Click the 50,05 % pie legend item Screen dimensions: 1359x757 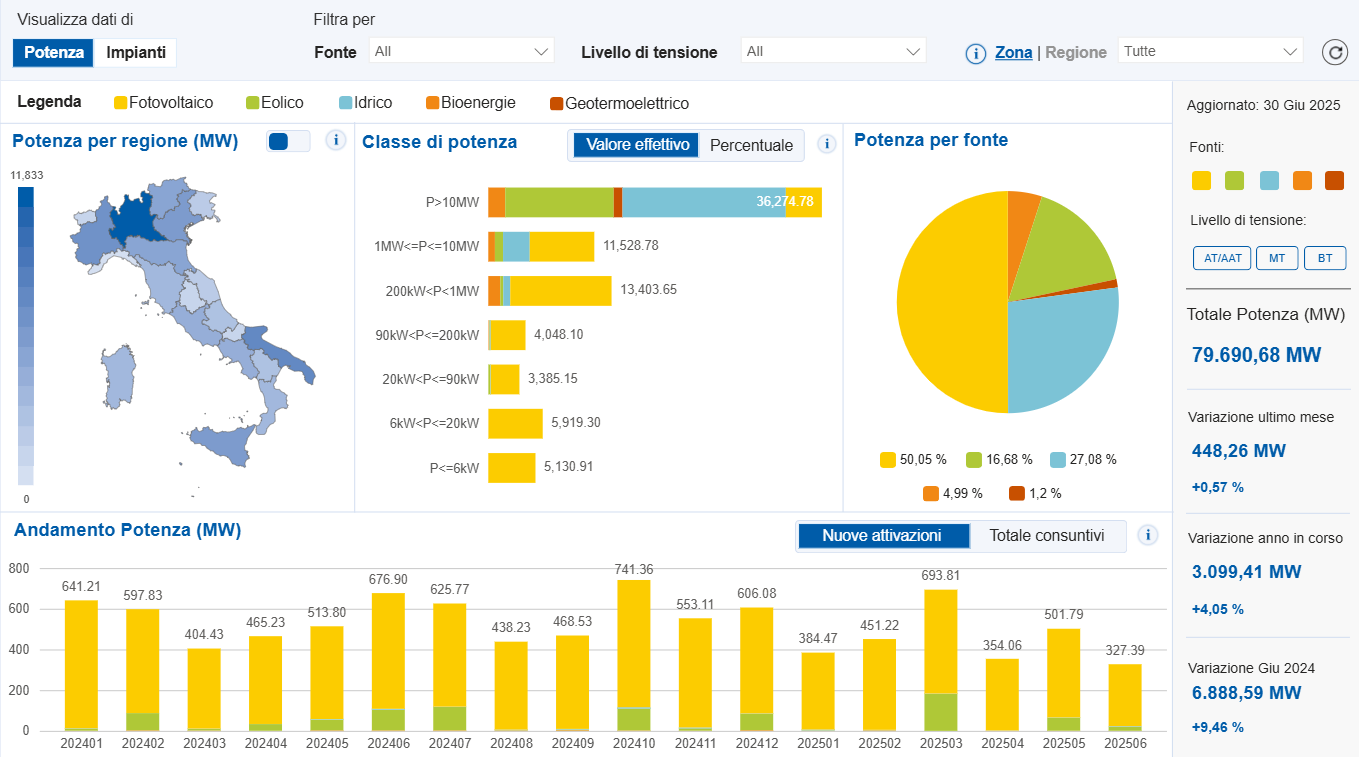point(913,460)
